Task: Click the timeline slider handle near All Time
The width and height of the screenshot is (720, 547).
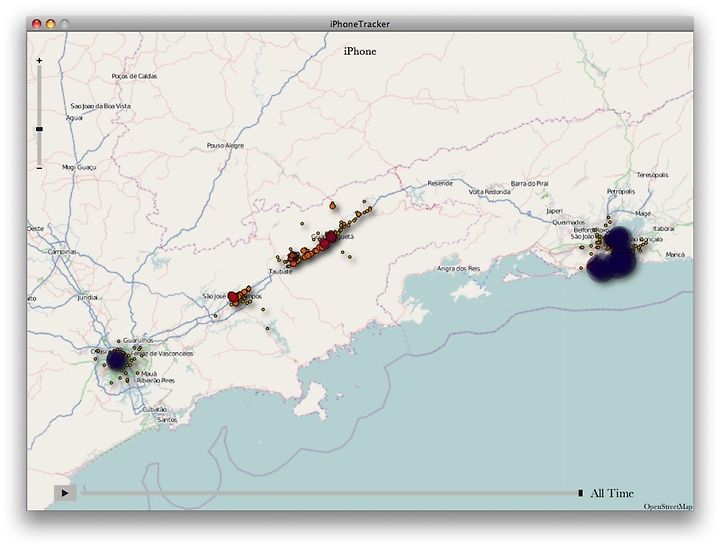Action: tap(580, 493)
